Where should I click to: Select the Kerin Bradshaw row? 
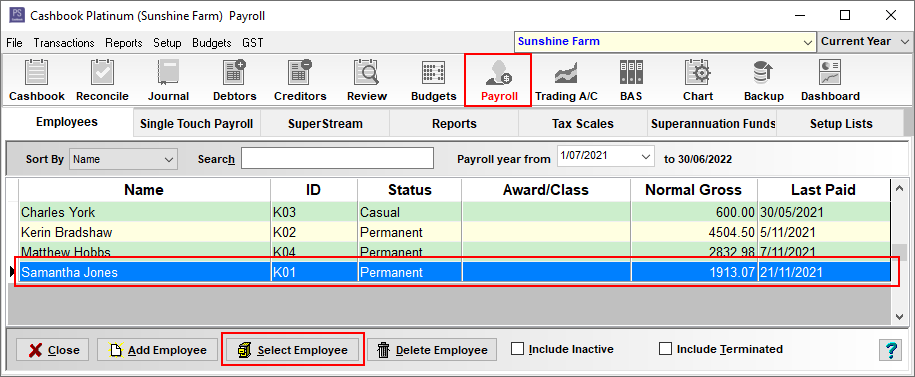click(x=455, y=232)
